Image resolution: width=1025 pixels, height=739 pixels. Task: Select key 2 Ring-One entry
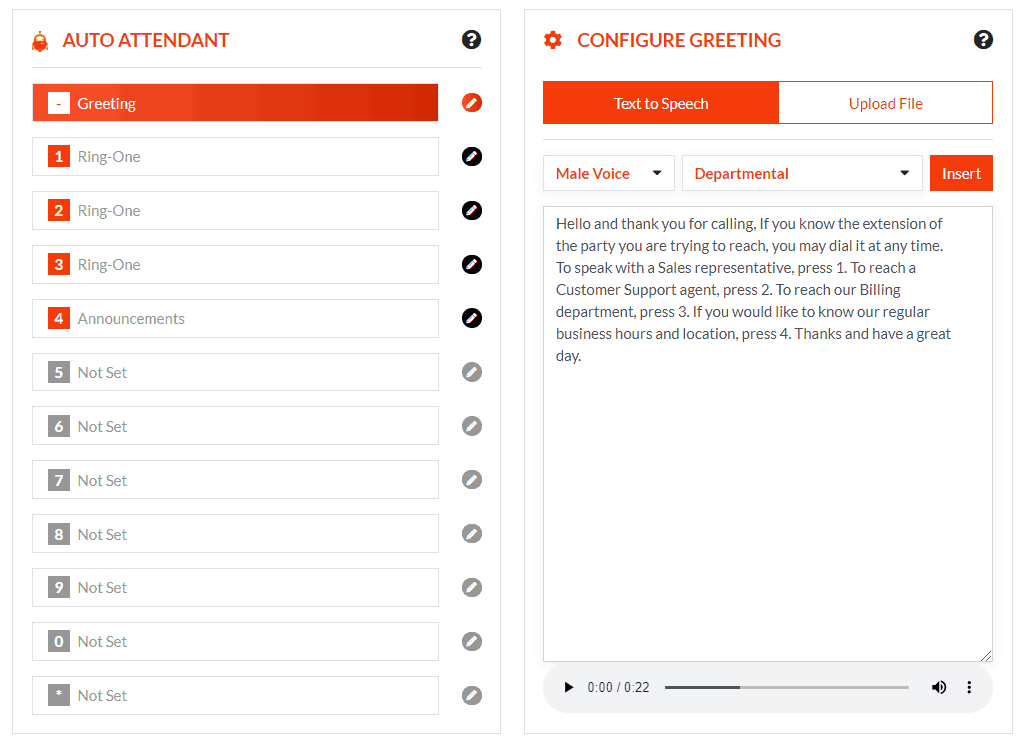click(x=235, y=211)
